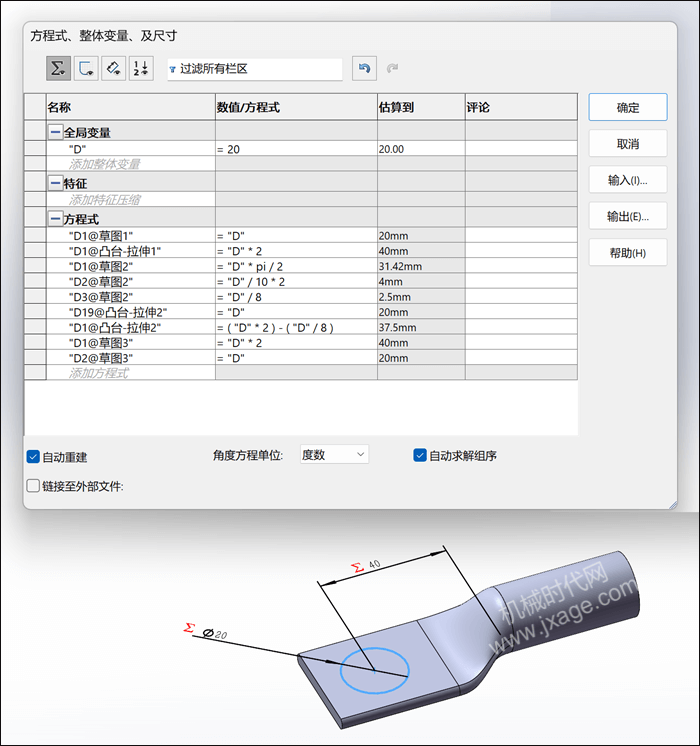Enable 链接至外部文件 checkbox
Image resolution: width=700 pixels, height=746 pixels.
point(33,486)
